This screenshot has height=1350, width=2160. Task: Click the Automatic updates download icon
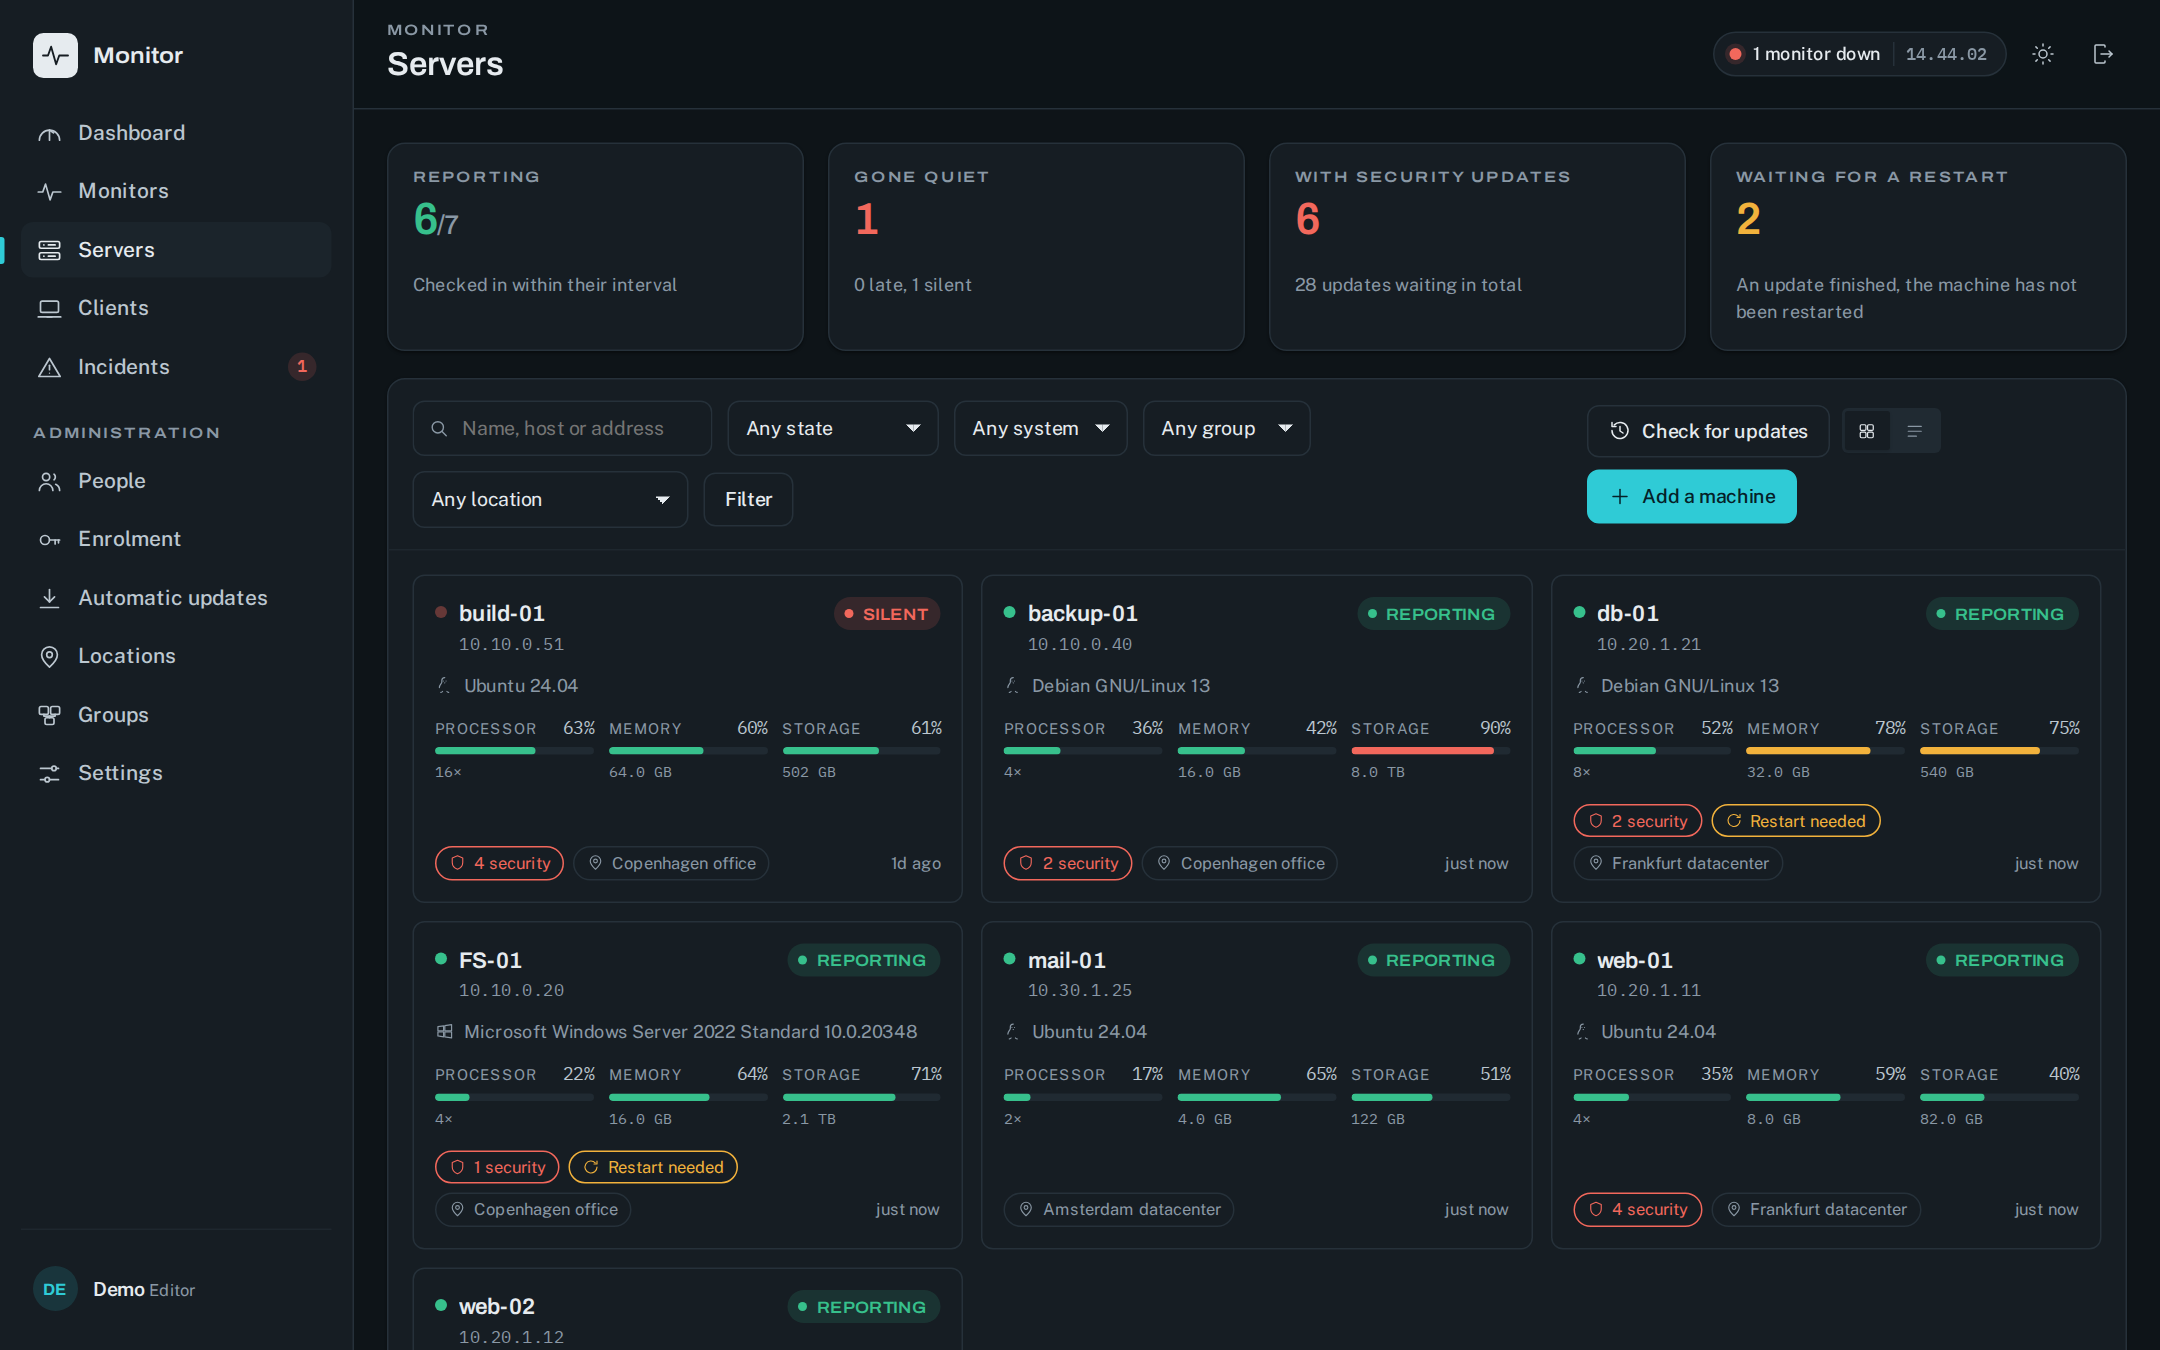49,598
